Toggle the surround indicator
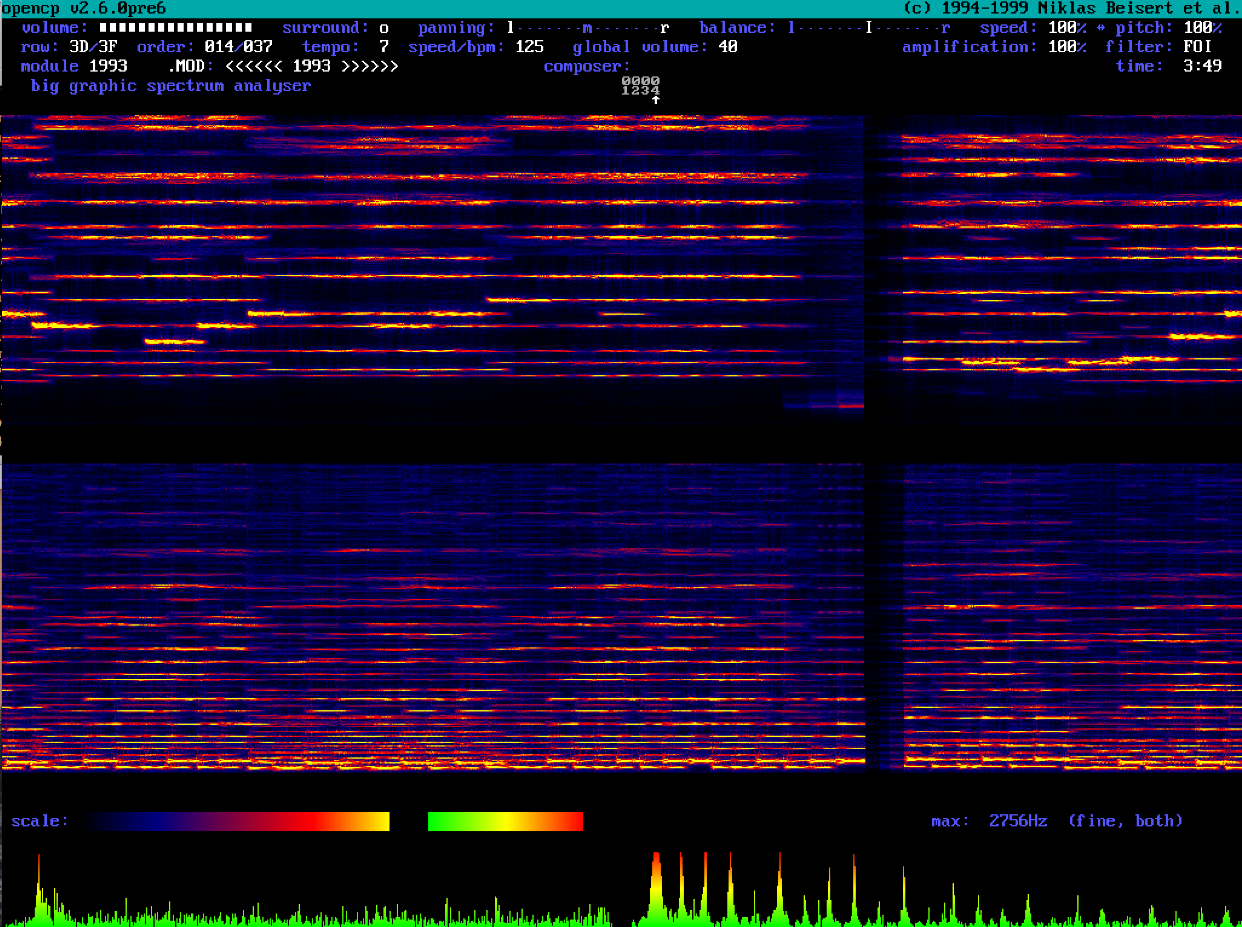Image resolution: width=1242 pixels, height=927 pixels. [x=384, y=28]
